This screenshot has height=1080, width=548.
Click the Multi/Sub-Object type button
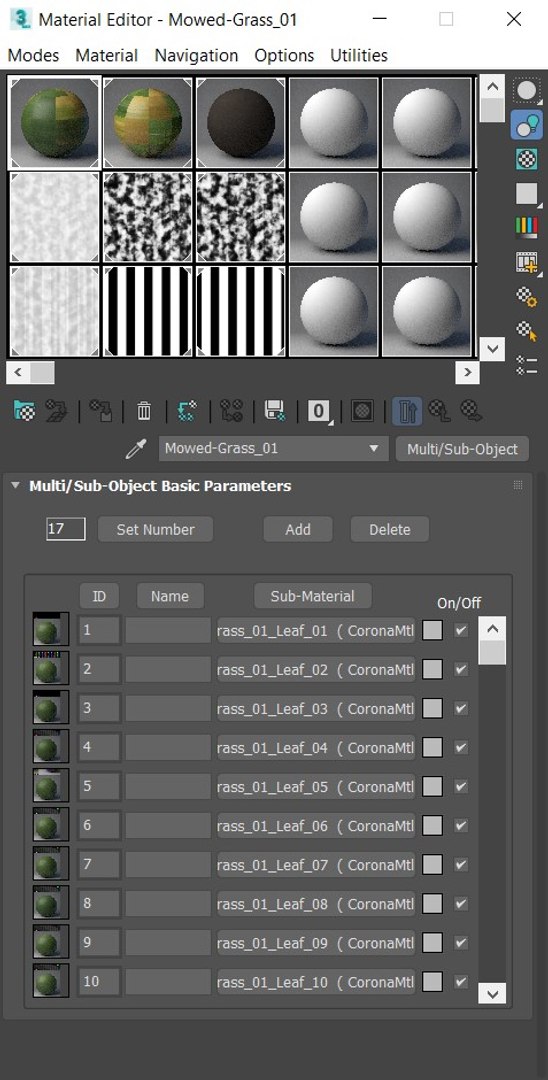point(462,449)
